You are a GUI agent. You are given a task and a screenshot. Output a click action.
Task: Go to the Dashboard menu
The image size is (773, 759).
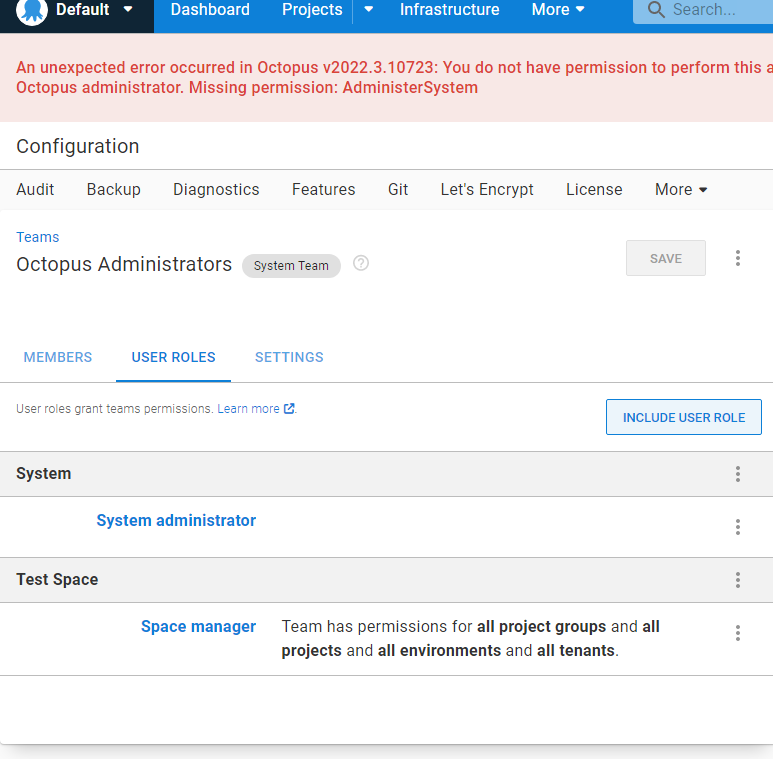[x=210, y=10]
